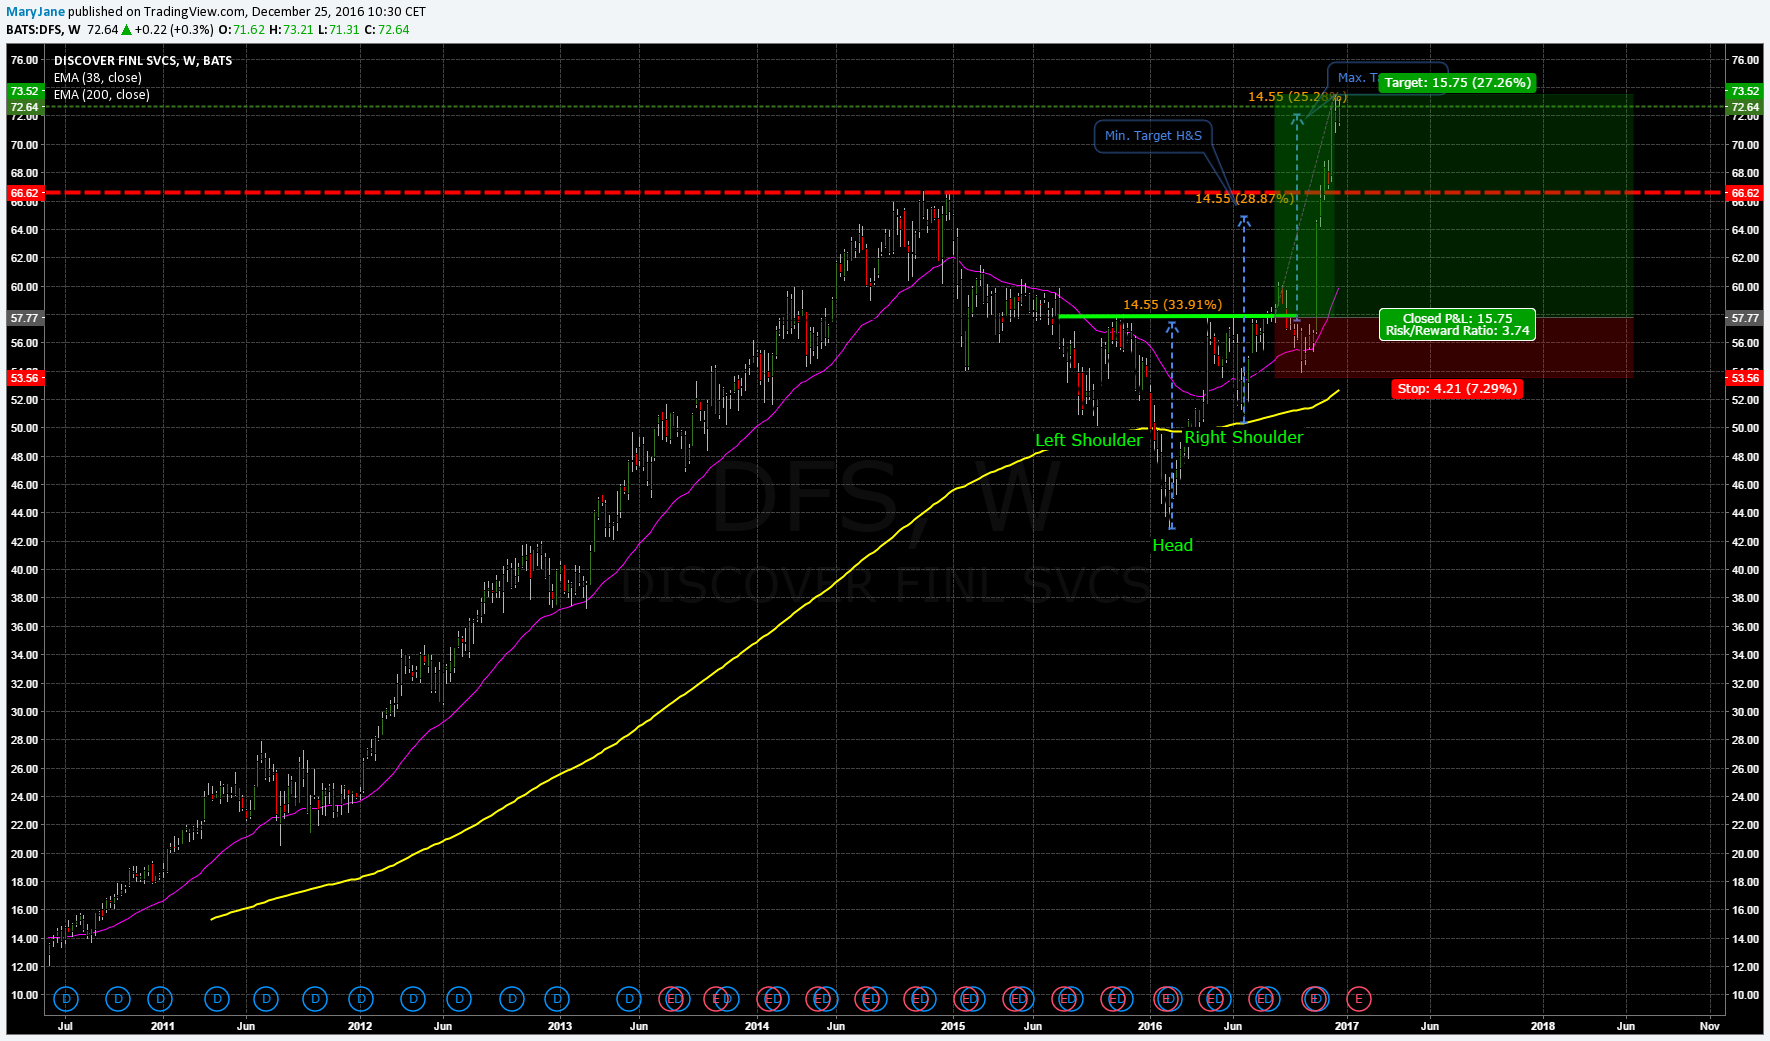
Task: Click the Head annotation text
Action: click(1172, 545)
